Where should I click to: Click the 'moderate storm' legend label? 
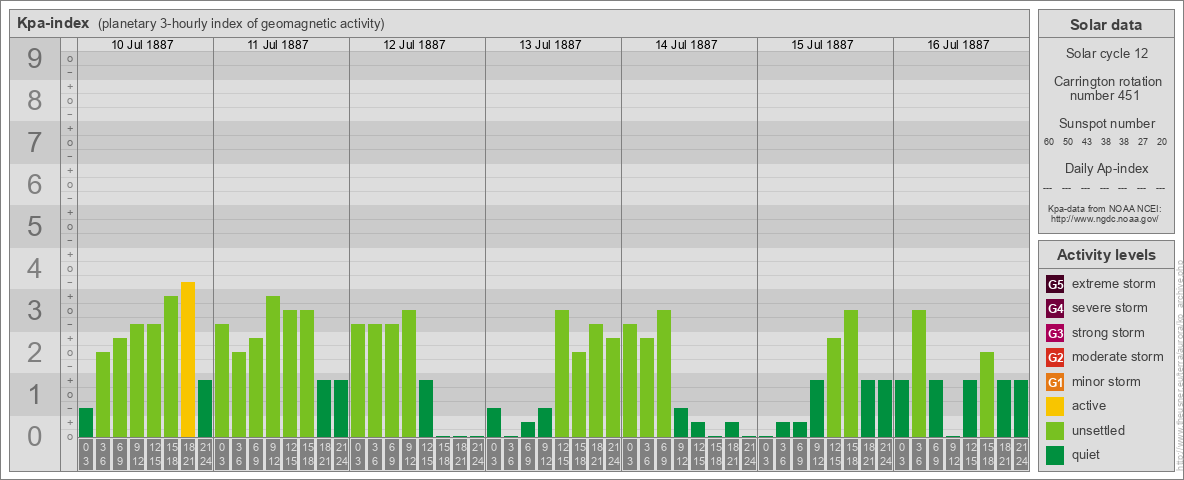pyautogui.click(x=1118, y=357)
